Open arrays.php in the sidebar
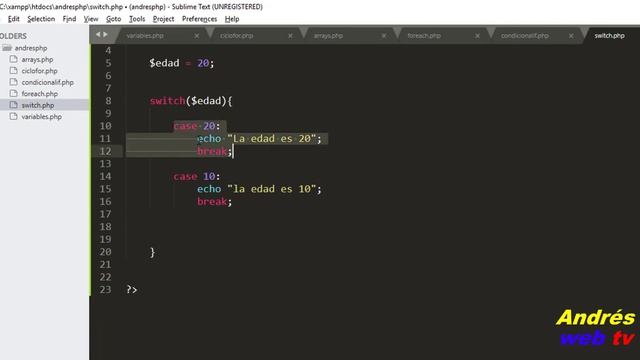640x360 pixels. (37, 60)
